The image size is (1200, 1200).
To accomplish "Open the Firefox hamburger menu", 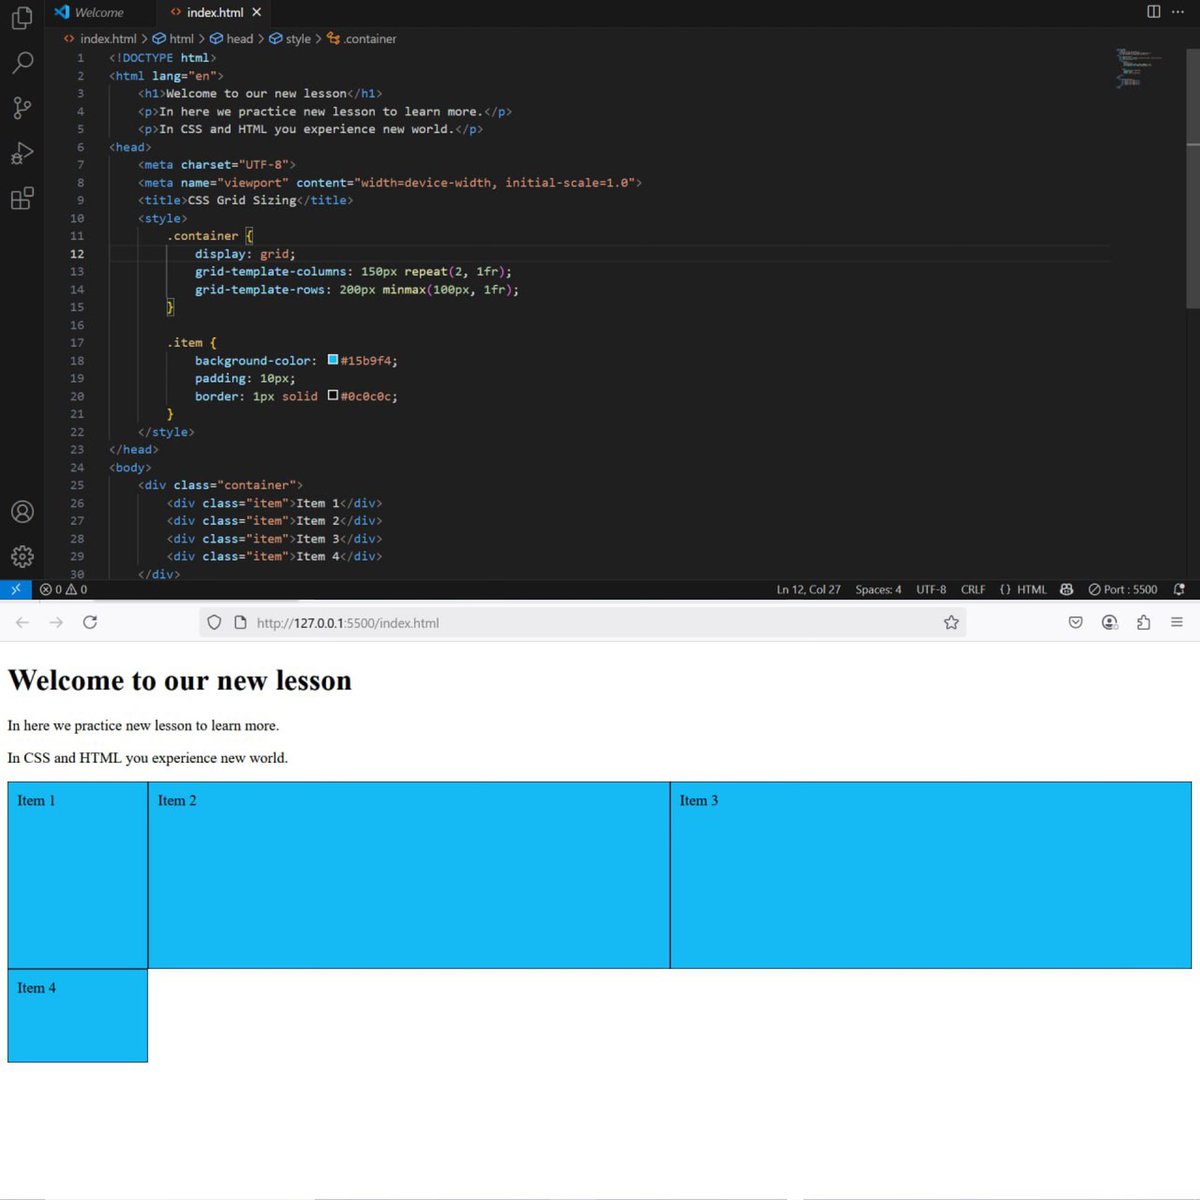I will coord(1177,622).
